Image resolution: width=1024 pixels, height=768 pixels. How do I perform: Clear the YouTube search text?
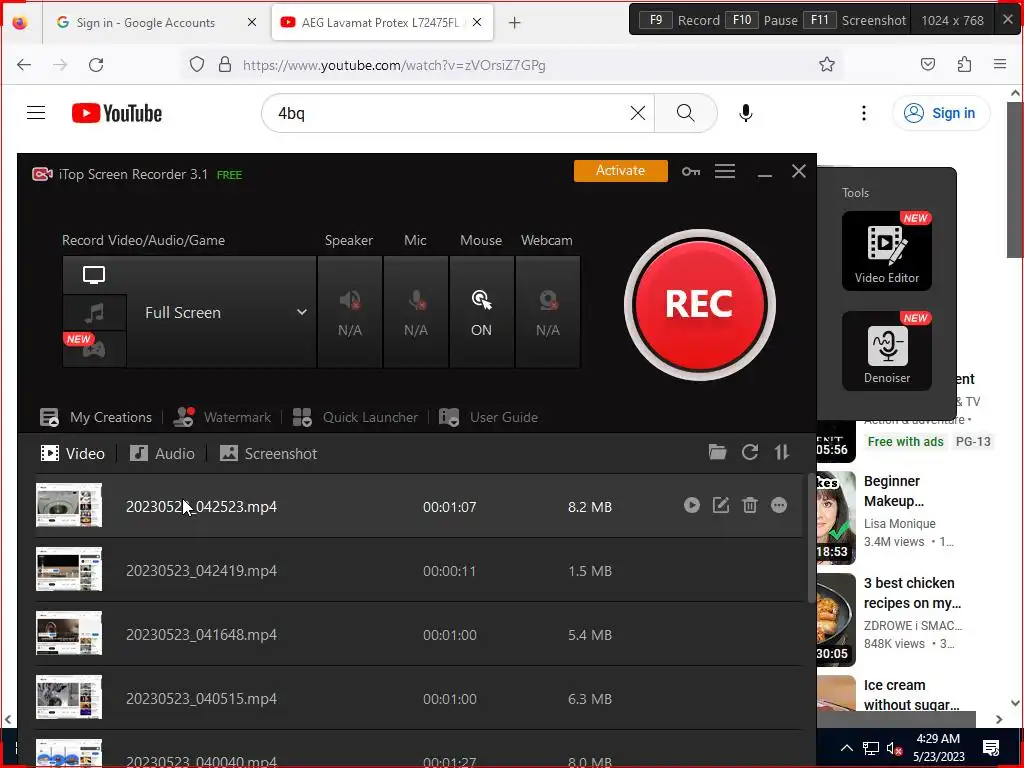[638, 113]
